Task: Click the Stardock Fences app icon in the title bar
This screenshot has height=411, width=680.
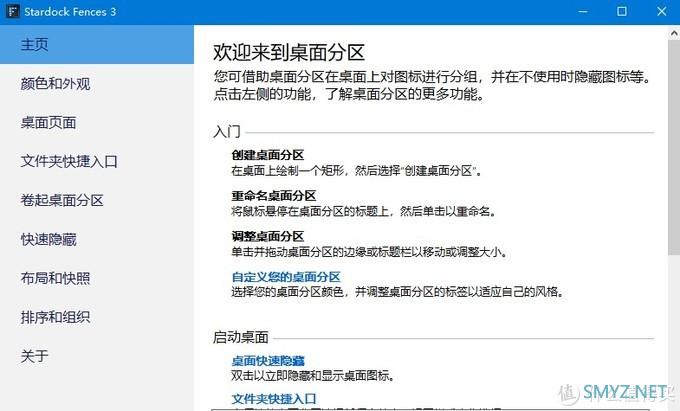Action: tap(12, 11)
